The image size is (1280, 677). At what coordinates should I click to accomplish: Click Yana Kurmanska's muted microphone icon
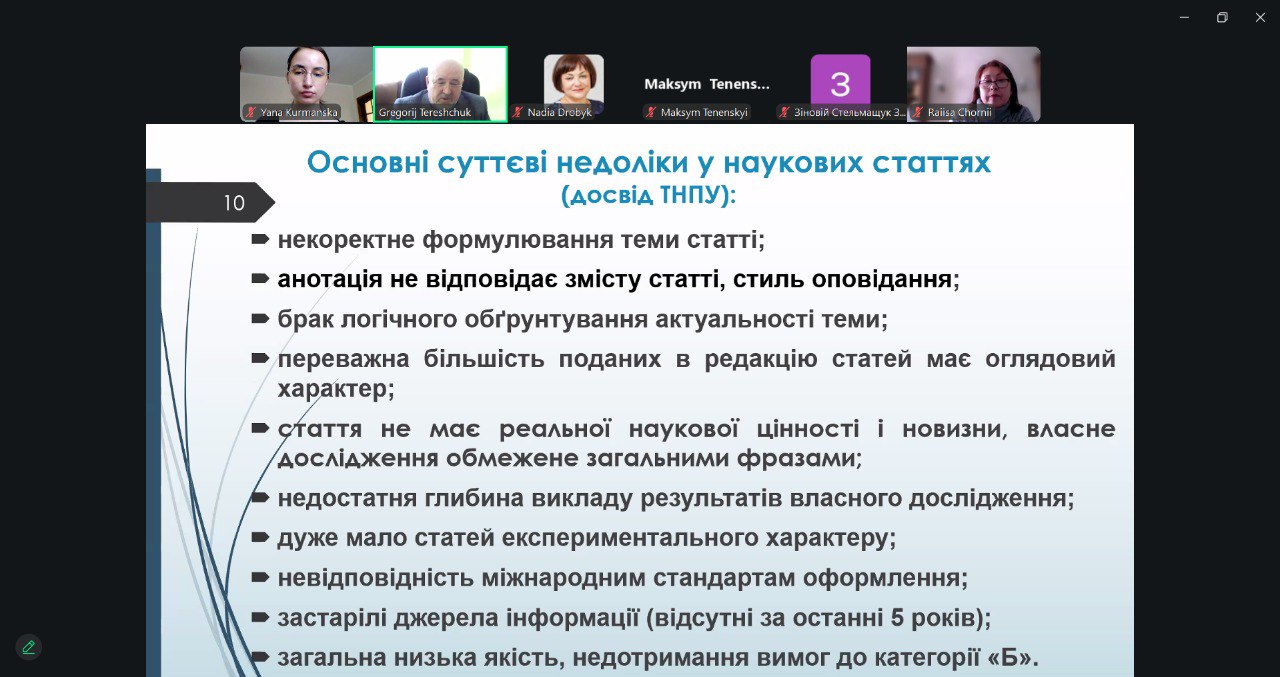(x=251, y=113)
